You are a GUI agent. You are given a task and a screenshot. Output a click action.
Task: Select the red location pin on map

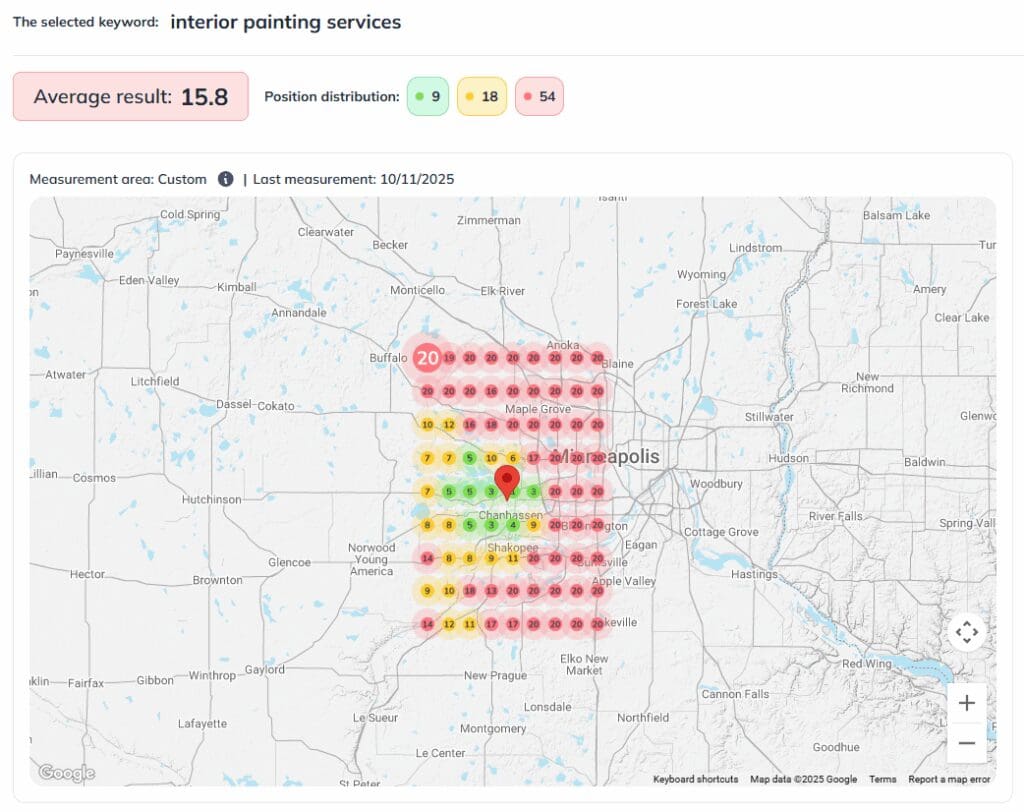[x=508, y=480]
